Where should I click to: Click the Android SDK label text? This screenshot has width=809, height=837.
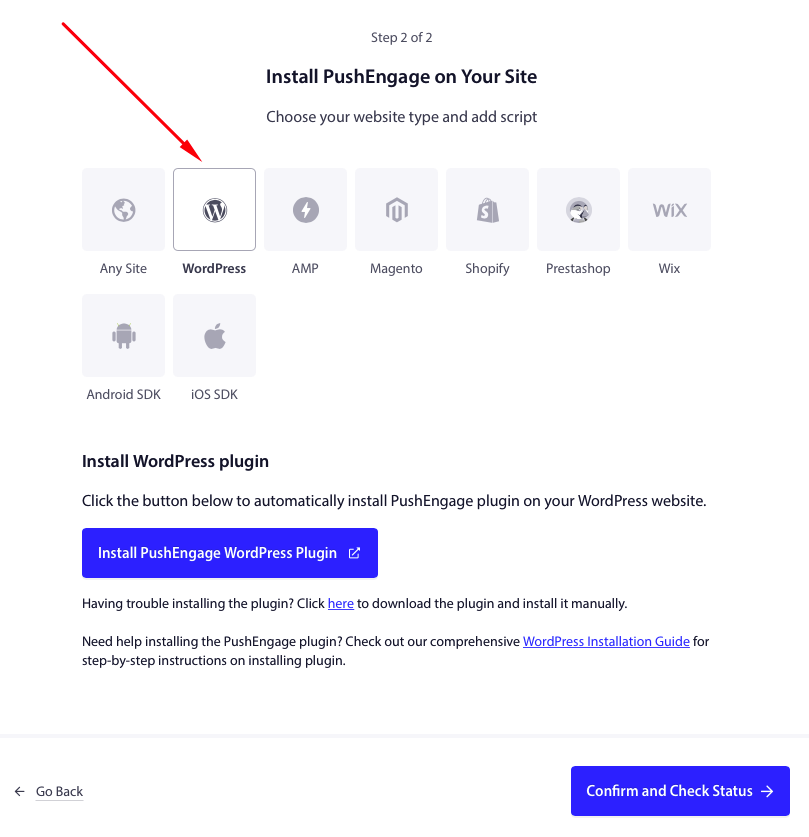point(123,395)
